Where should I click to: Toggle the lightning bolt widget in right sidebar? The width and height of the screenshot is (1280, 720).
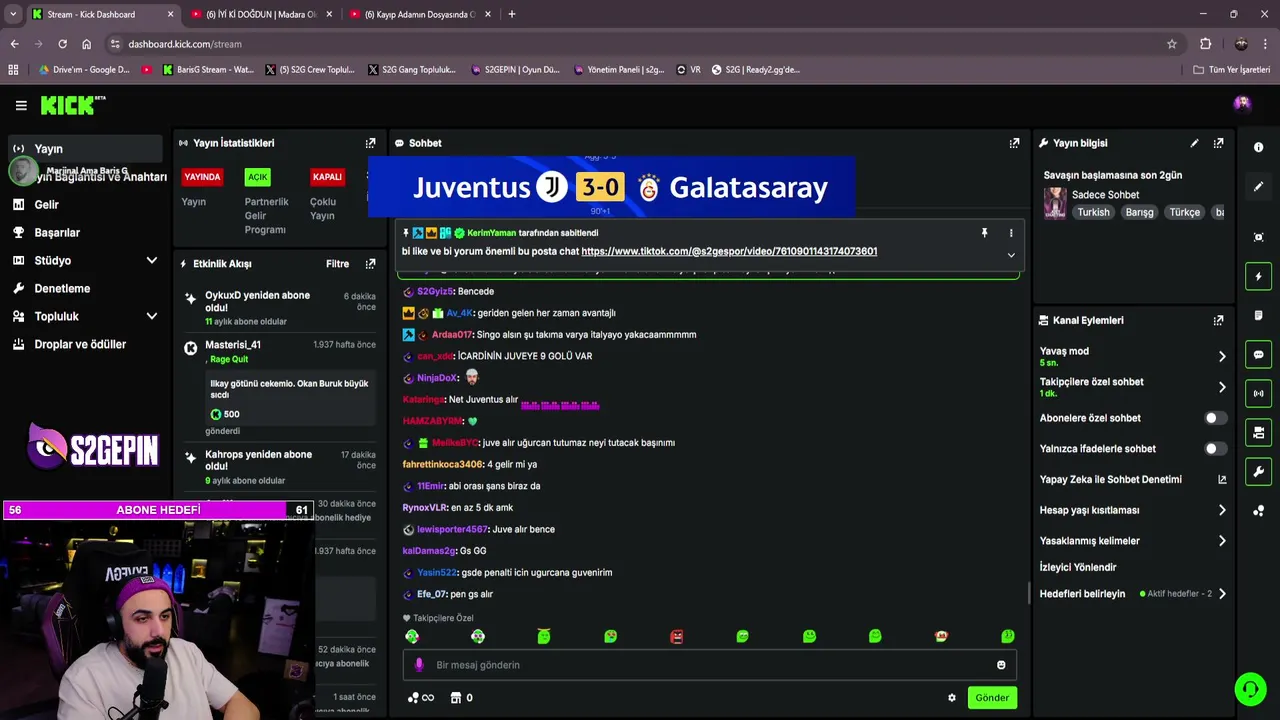tap(1258, 276)
